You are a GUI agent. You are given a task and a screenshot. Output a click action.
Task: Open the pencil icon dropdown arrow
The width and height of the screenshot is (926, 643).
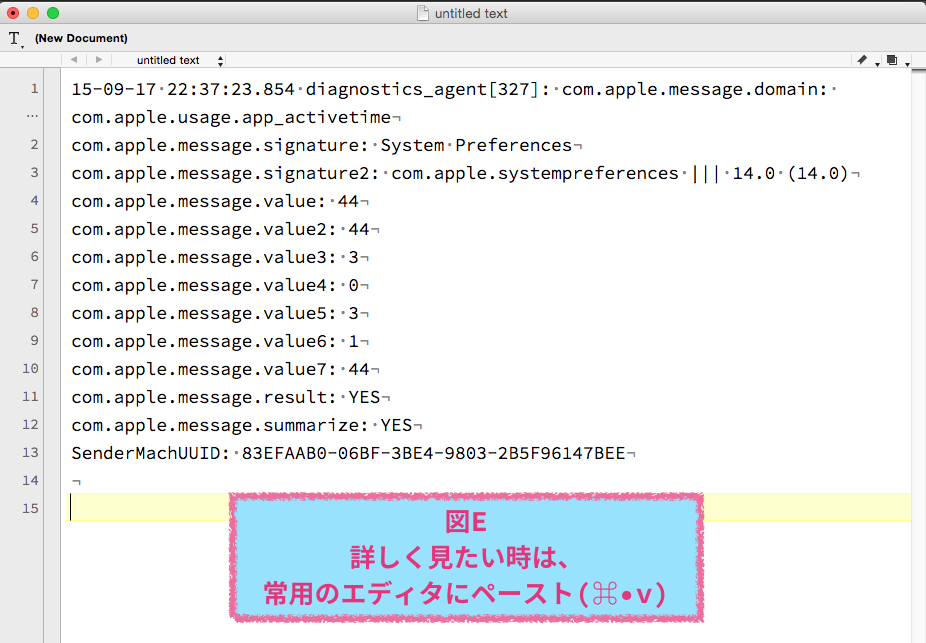click(877, 63)
